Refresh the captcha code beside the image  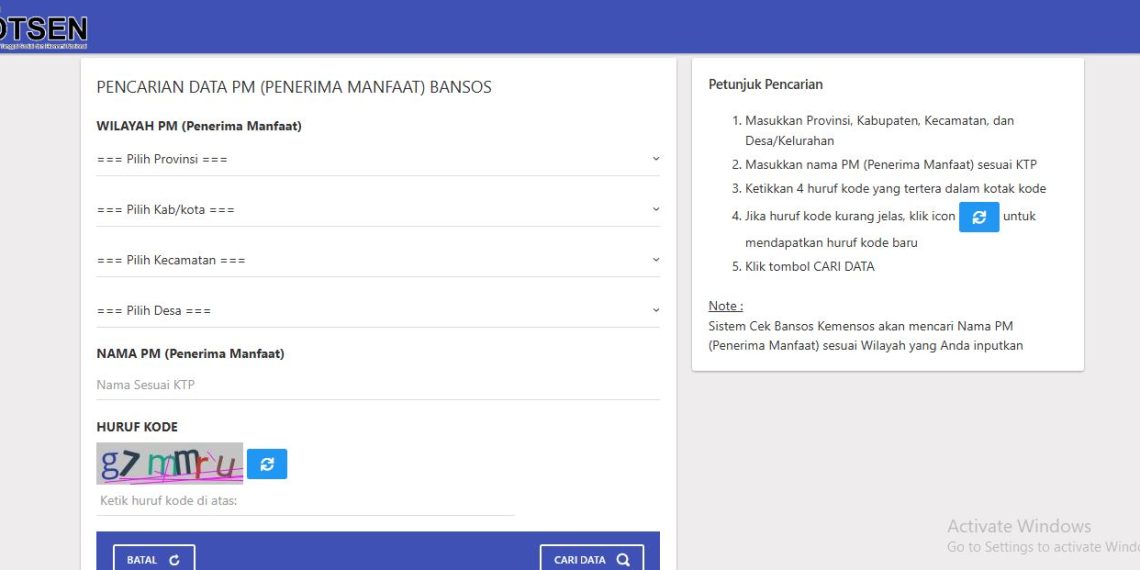267,464
